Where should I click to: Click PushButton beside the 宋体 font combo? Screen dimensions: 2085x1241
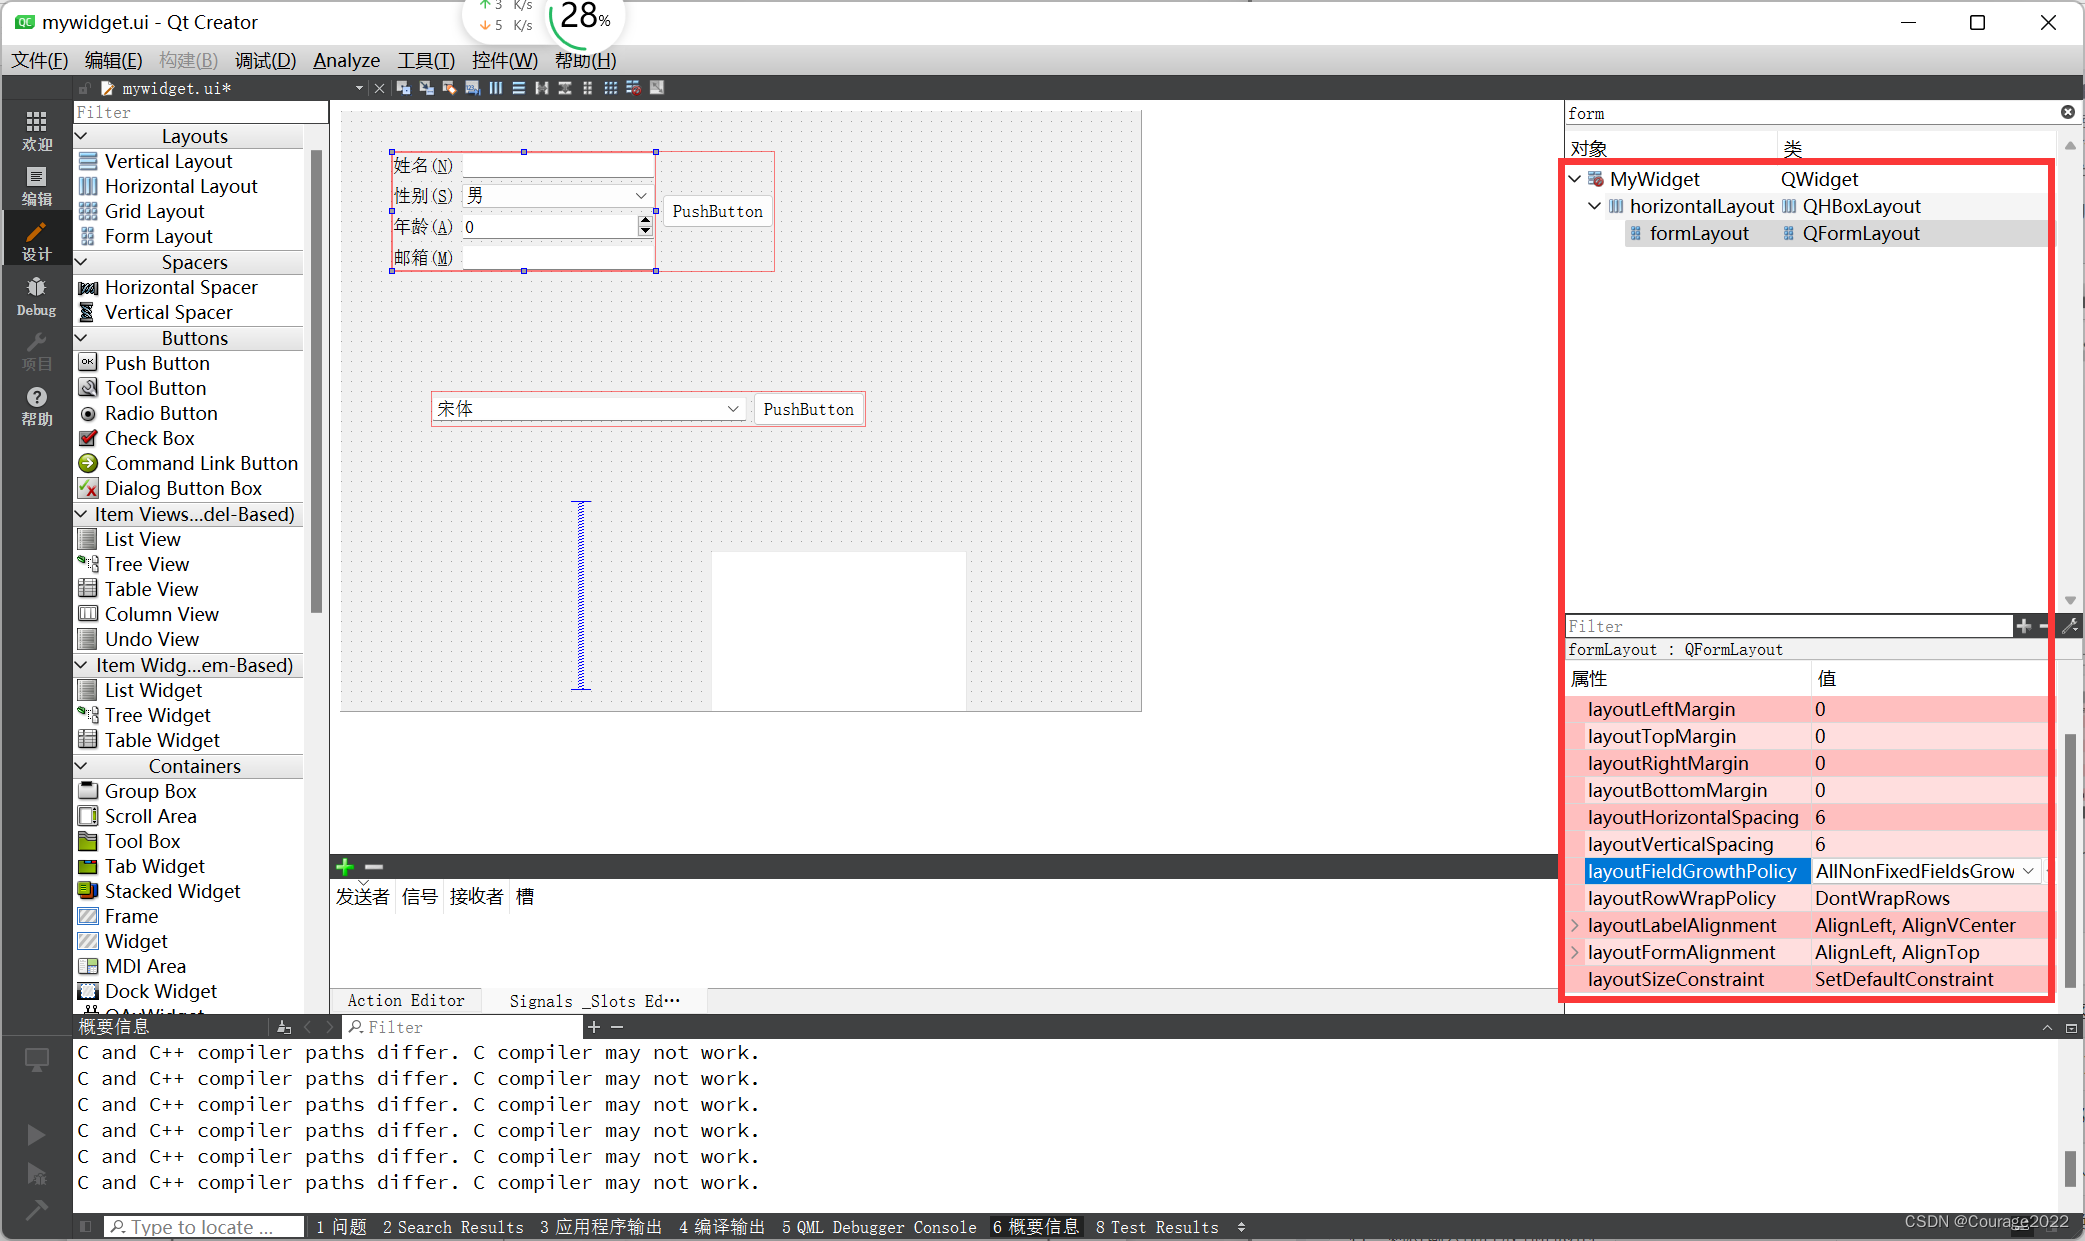coord(808,409)
